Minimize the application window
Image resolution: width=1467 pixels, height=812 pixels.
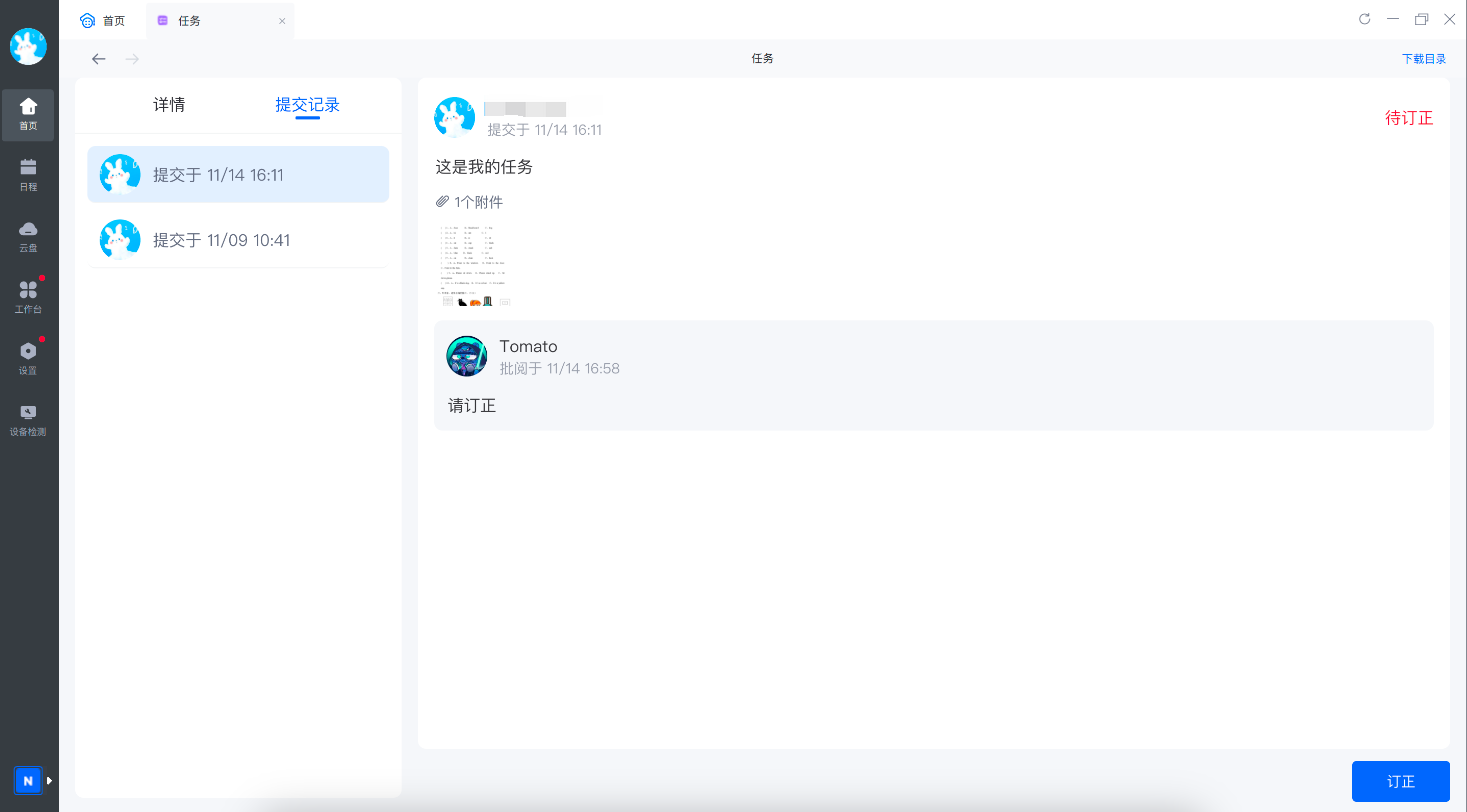pyautogui.click(x=1392, y=19)
